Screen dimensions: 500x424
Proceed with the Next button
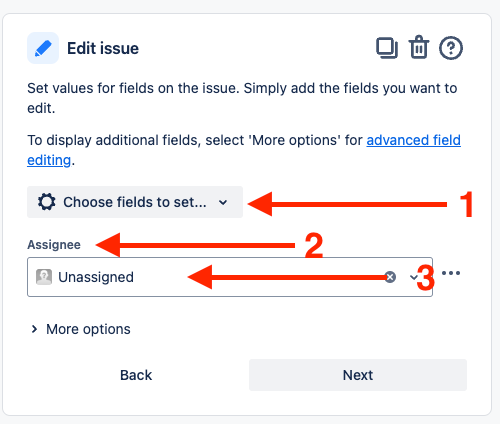[358, 375]
